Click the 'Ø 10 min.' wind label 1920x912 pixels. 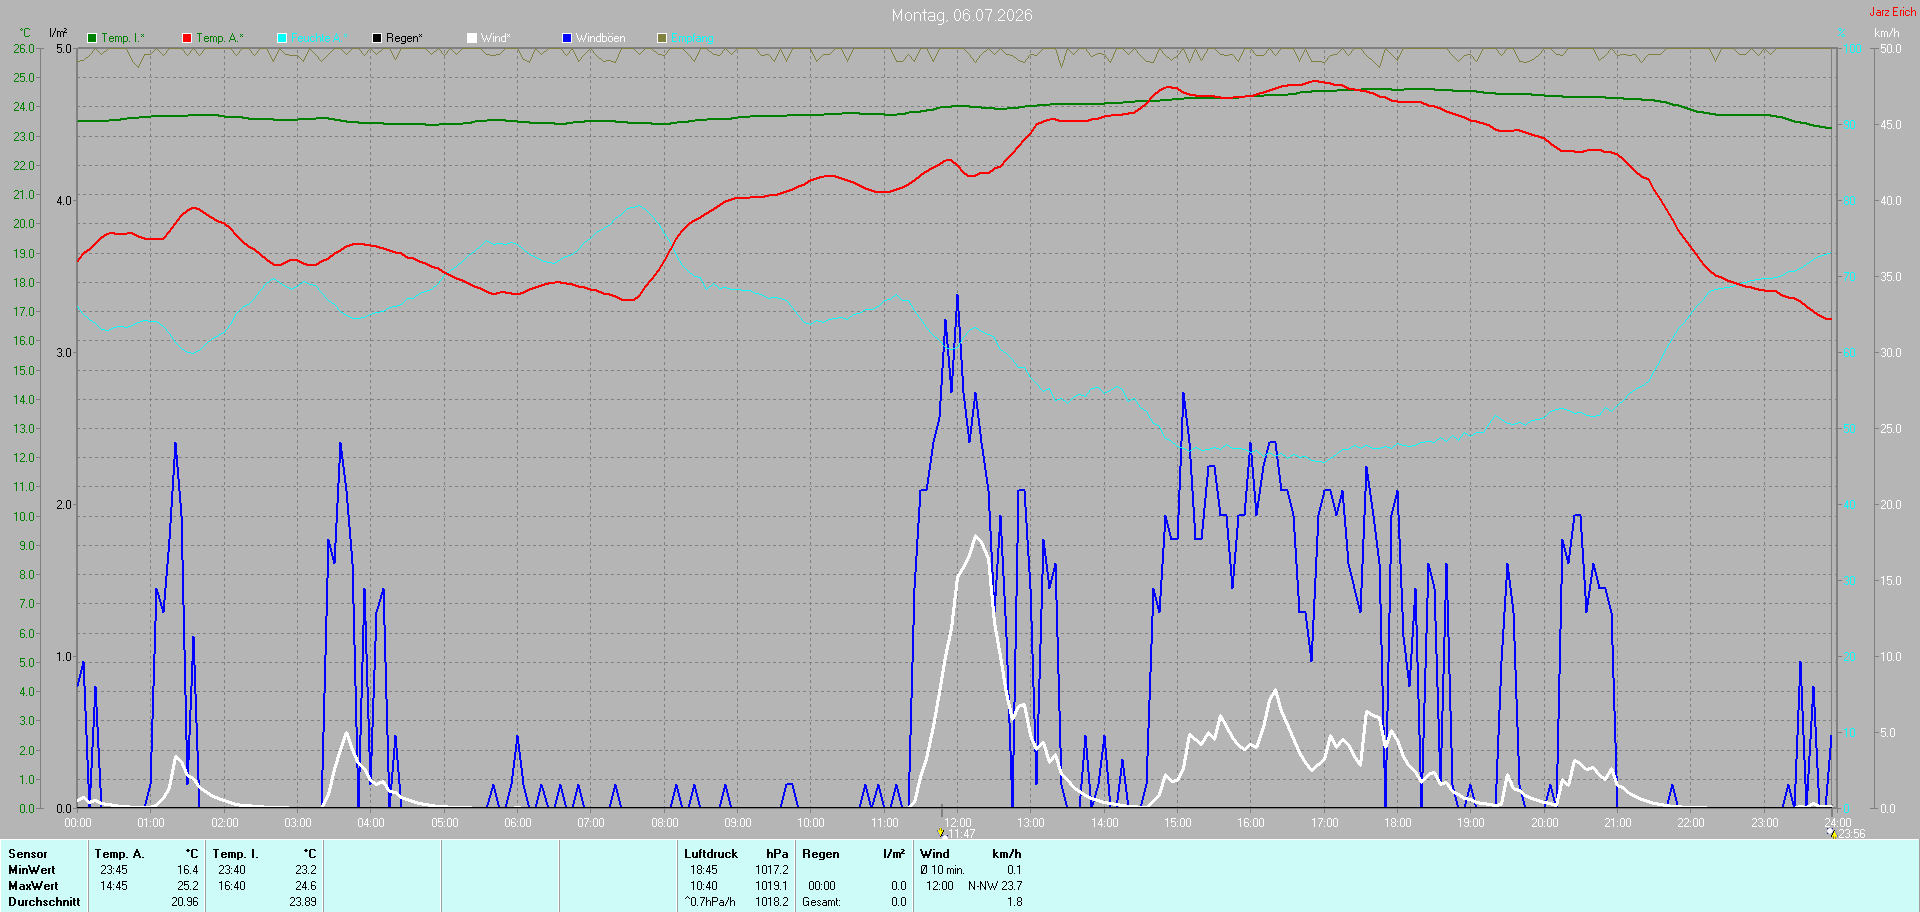(x=943, y=870)
